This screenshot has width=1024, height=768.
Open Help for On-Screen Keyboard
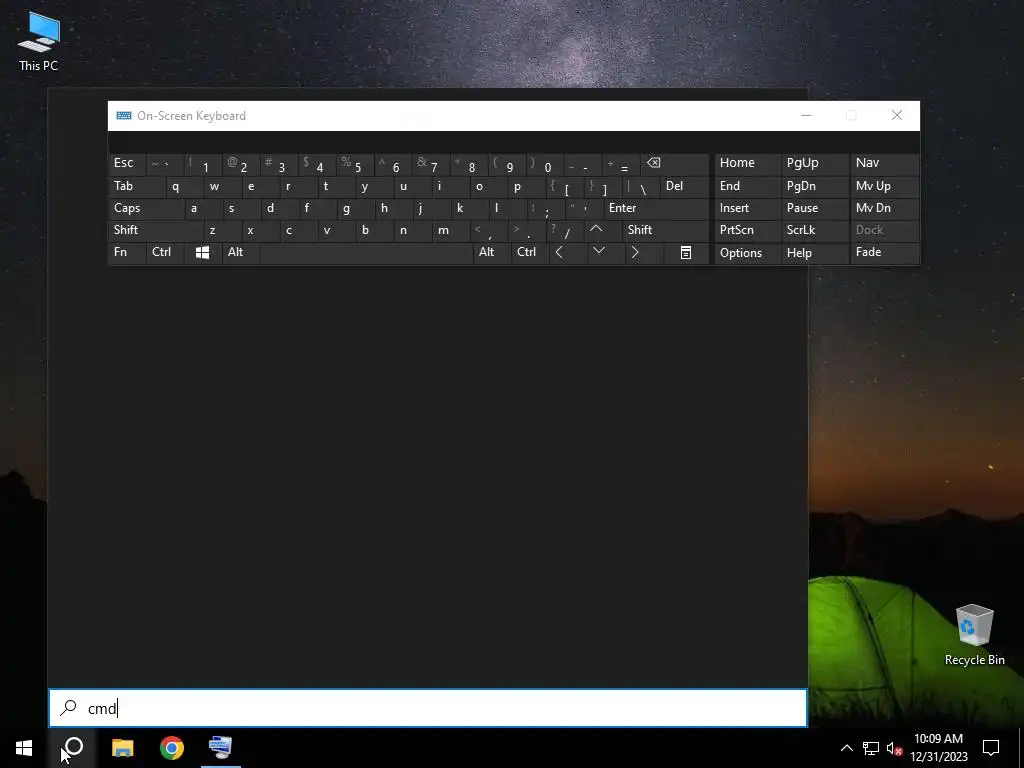[814, 253]
